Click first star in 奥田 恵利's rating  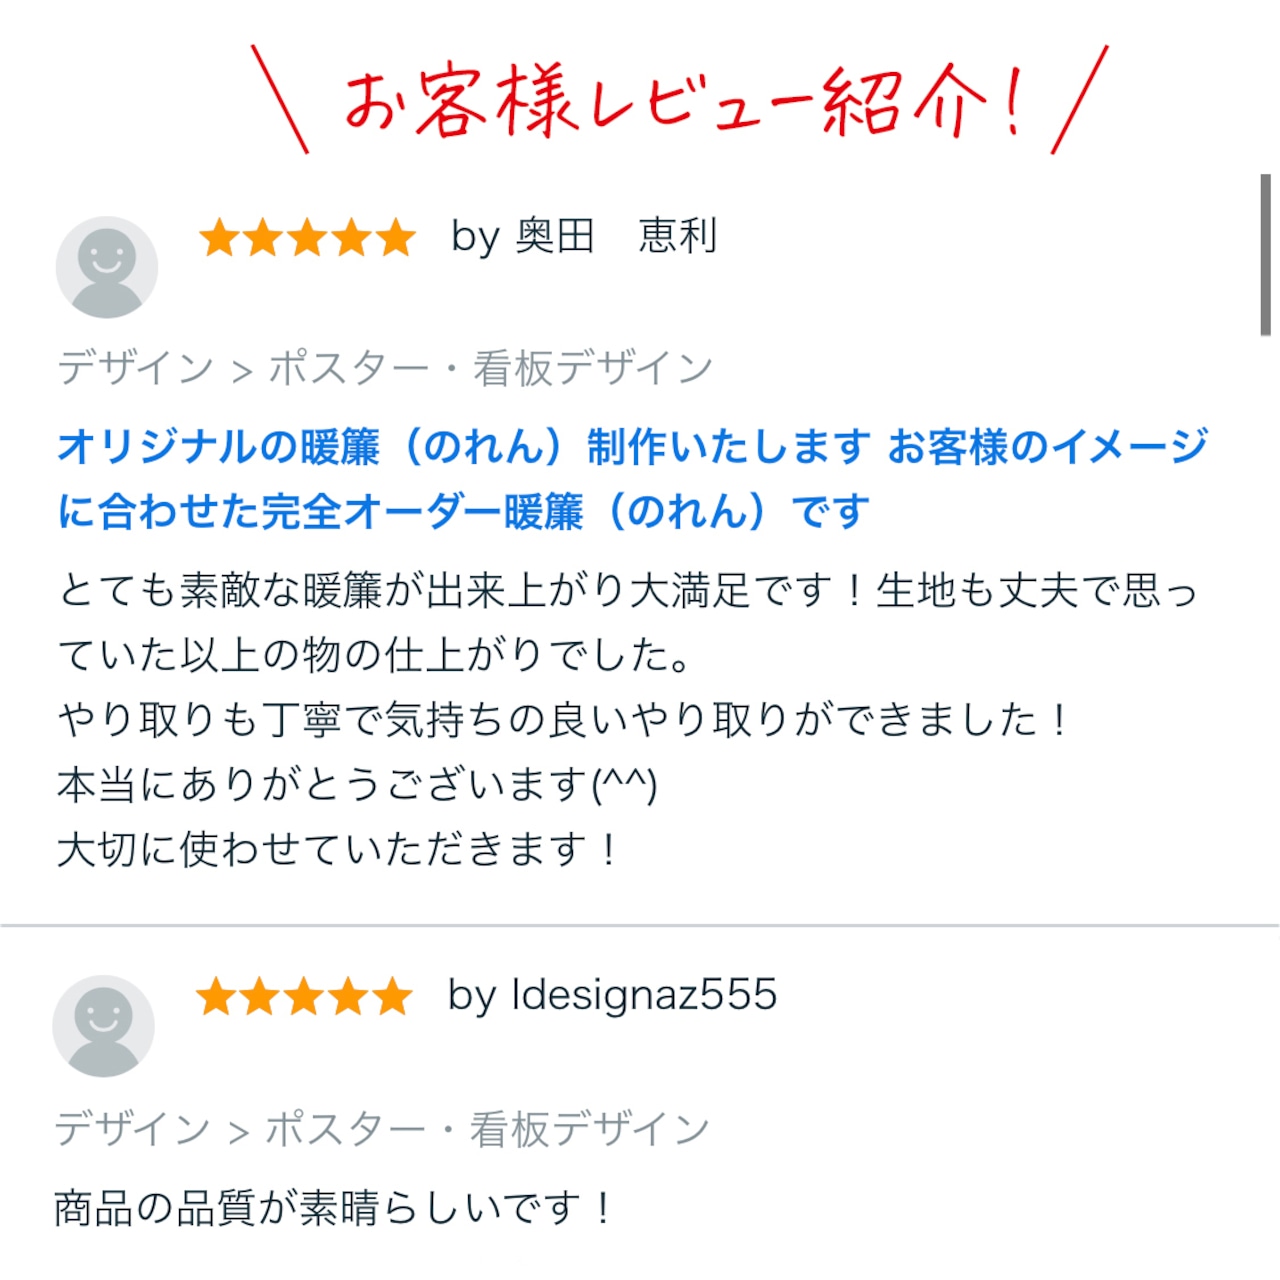tap(219, 239)
